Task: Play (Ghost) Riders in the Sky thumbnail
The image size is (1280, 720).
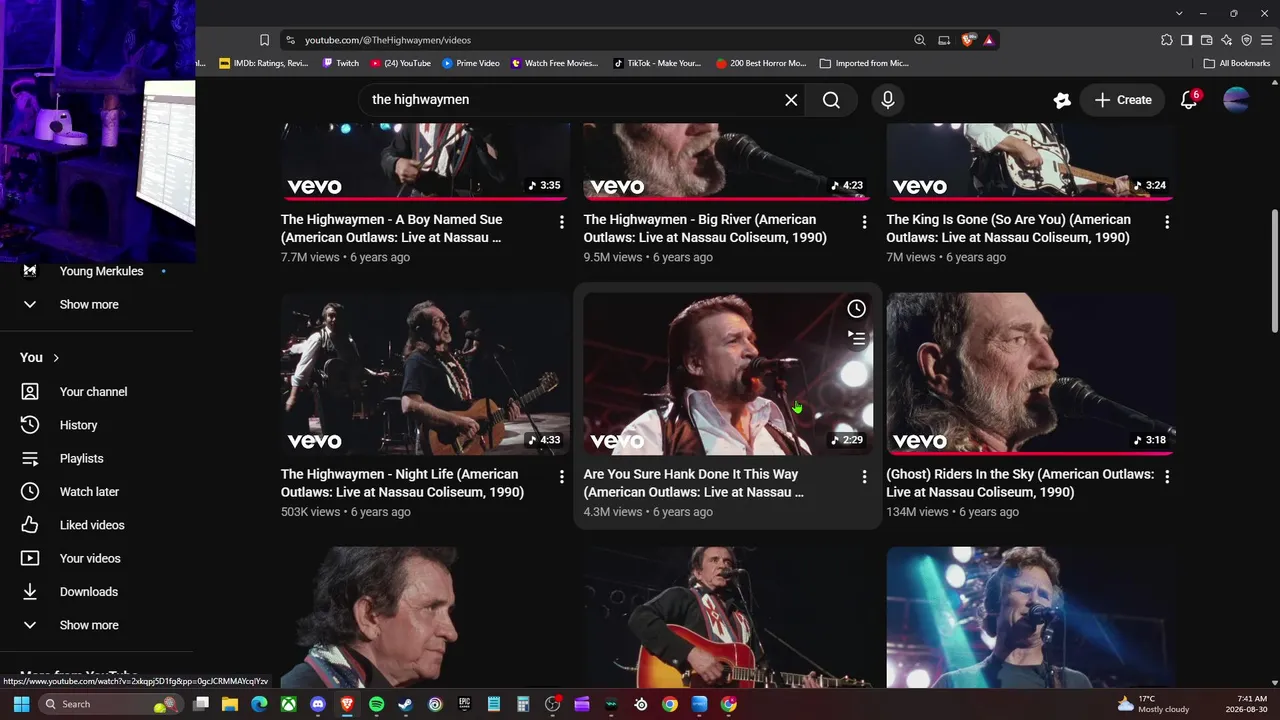Action: pos(1030,374)
